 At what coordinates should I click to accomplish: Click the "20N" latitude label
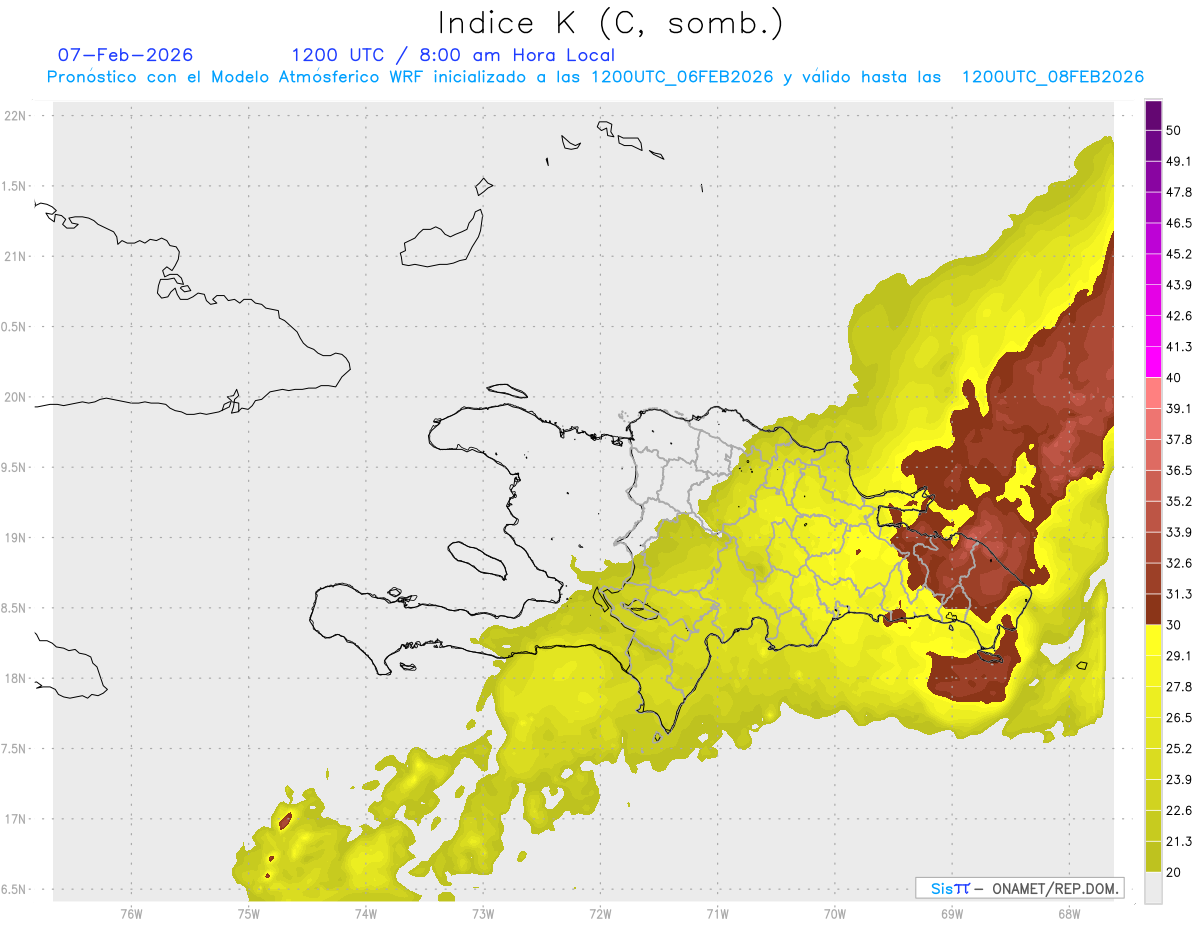16,397
